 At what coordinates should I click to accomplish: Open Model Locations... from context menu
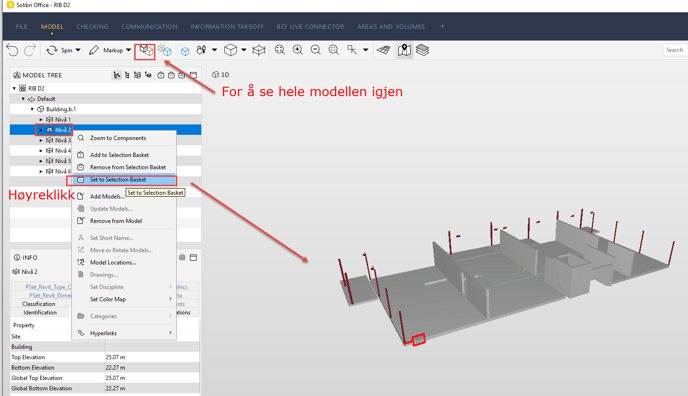(124, 262)
